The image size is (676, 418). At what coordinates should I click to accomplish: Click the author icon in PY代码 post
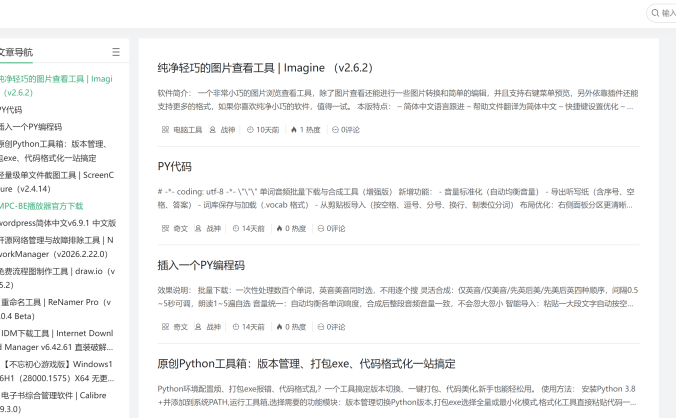[198, 228]
